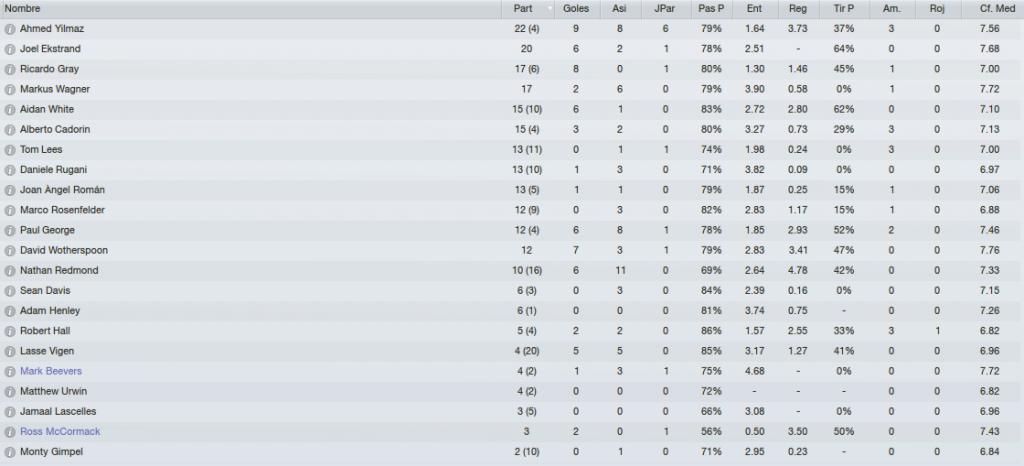Open info icon next to Ahmed Yilmaz
Viewport: 1024px width, 466px height.
10,29
